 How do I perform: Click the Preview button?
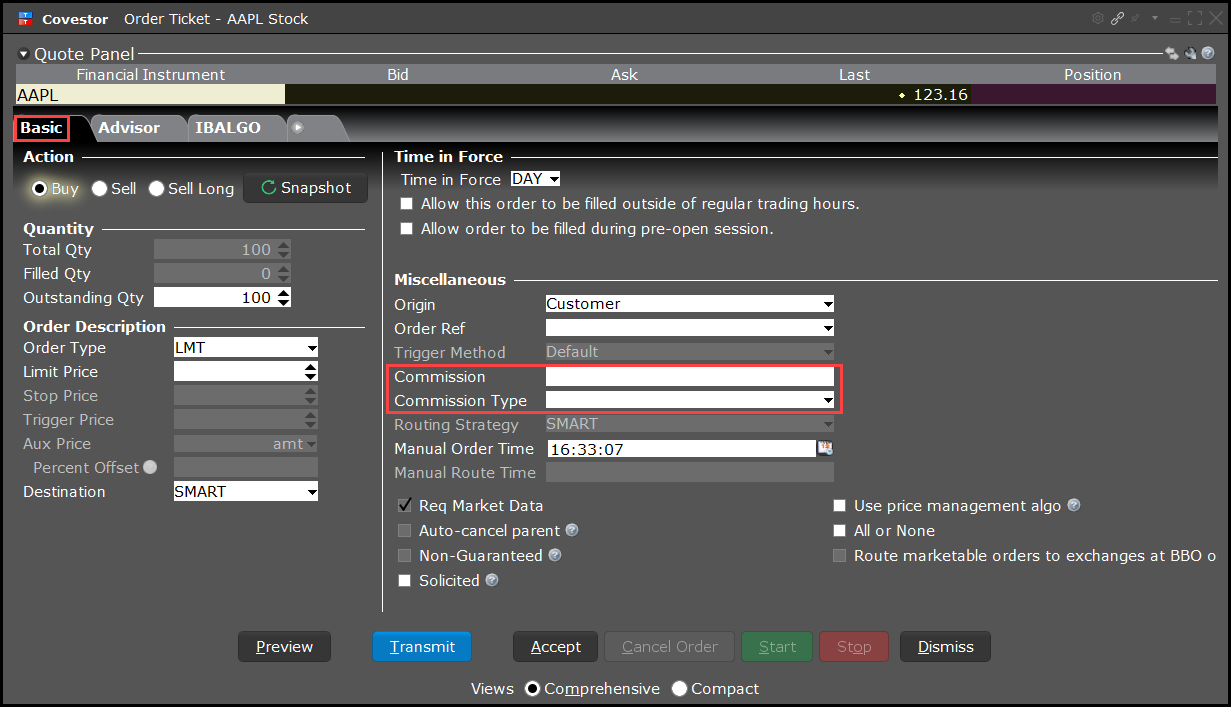284,647
